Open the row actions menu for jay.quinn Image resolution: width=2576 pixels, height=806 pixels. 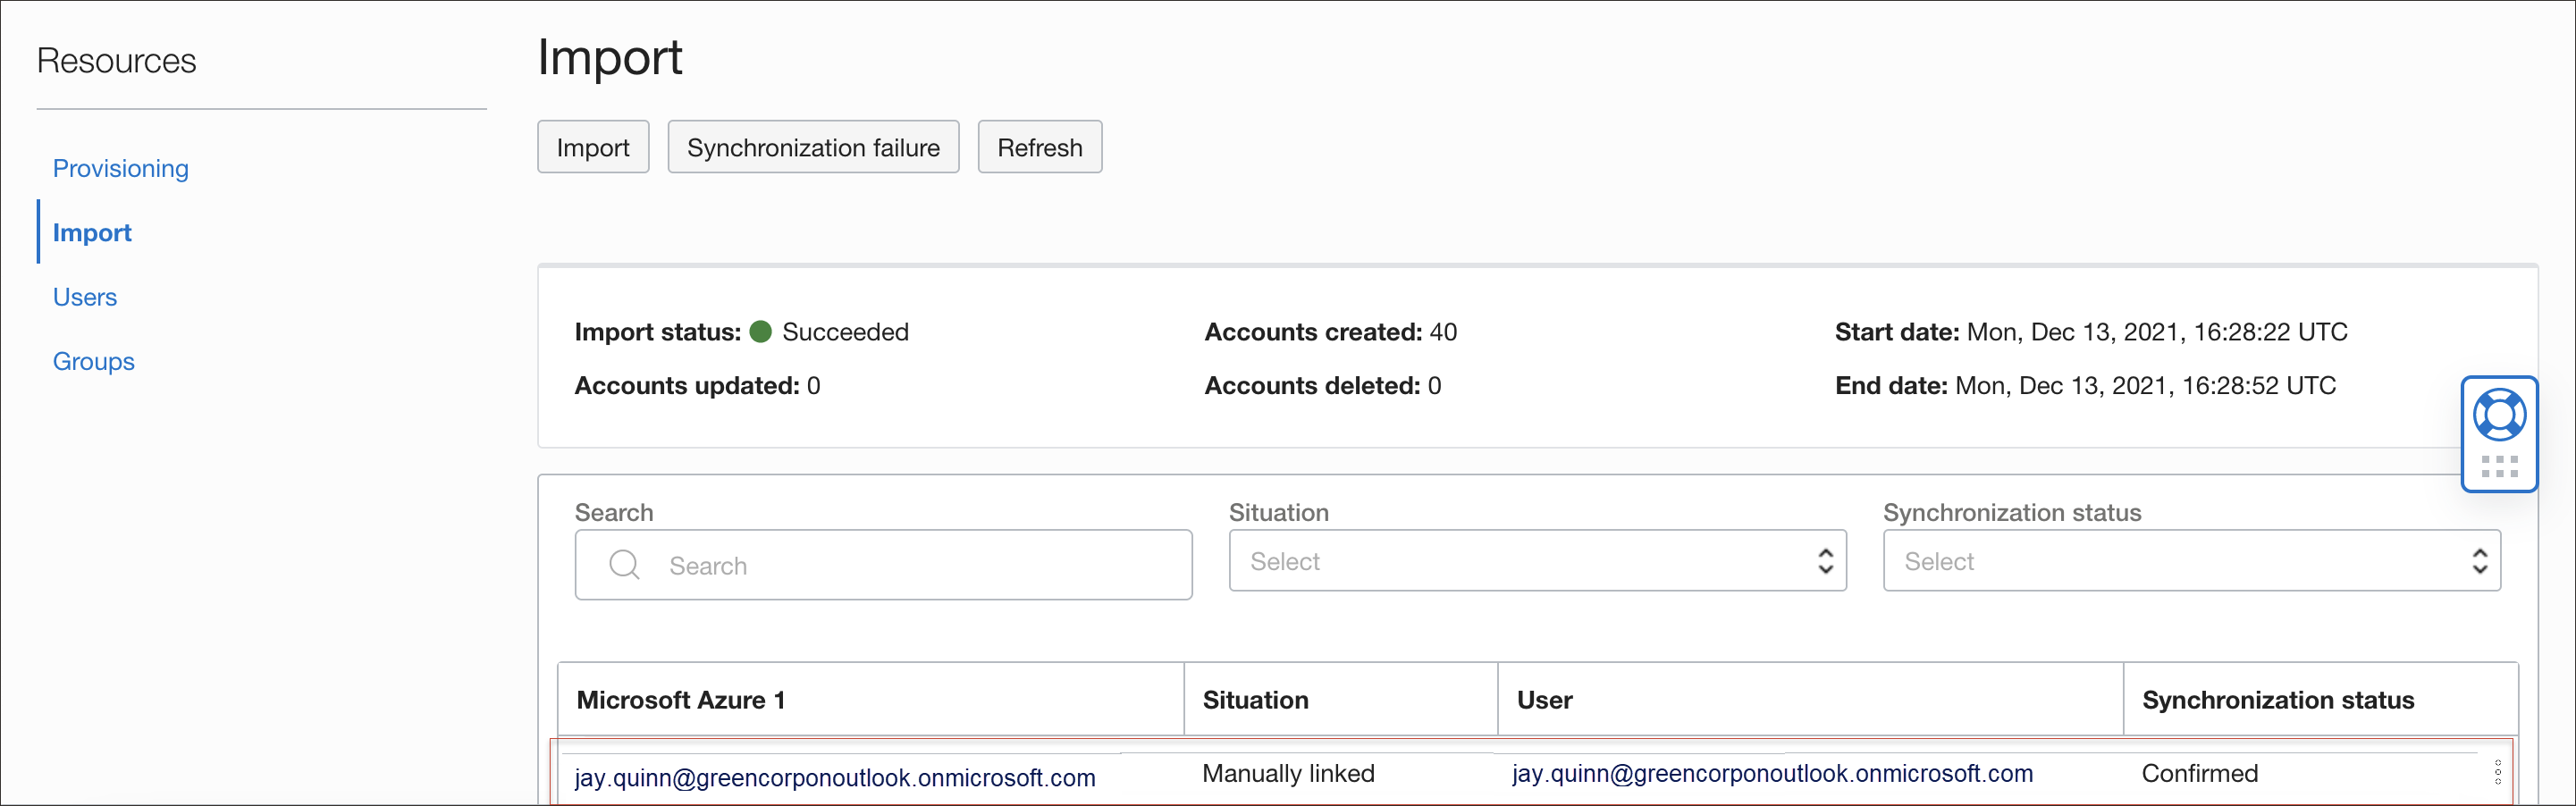pos(2497,772)
